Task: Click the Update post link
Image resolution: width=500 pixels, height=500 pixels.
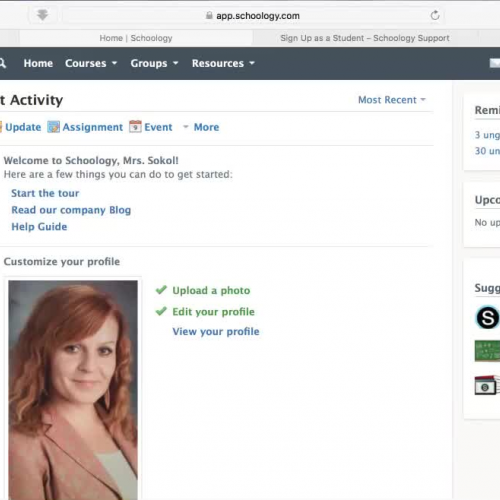Action: pyautogui.click(x=23, y=127)
